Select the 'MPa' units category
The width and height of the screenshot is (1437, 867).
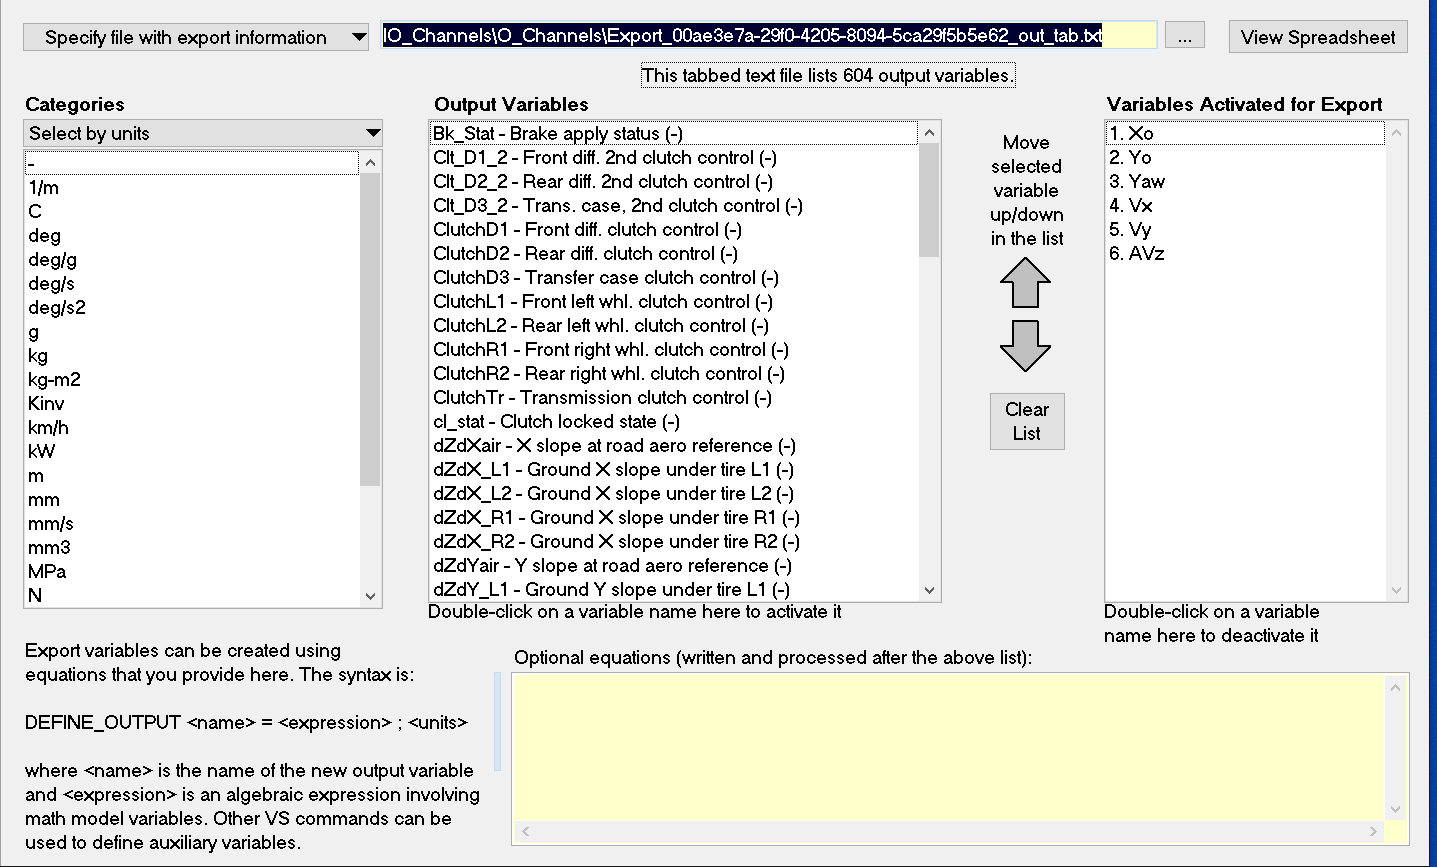tap(192, 571)
